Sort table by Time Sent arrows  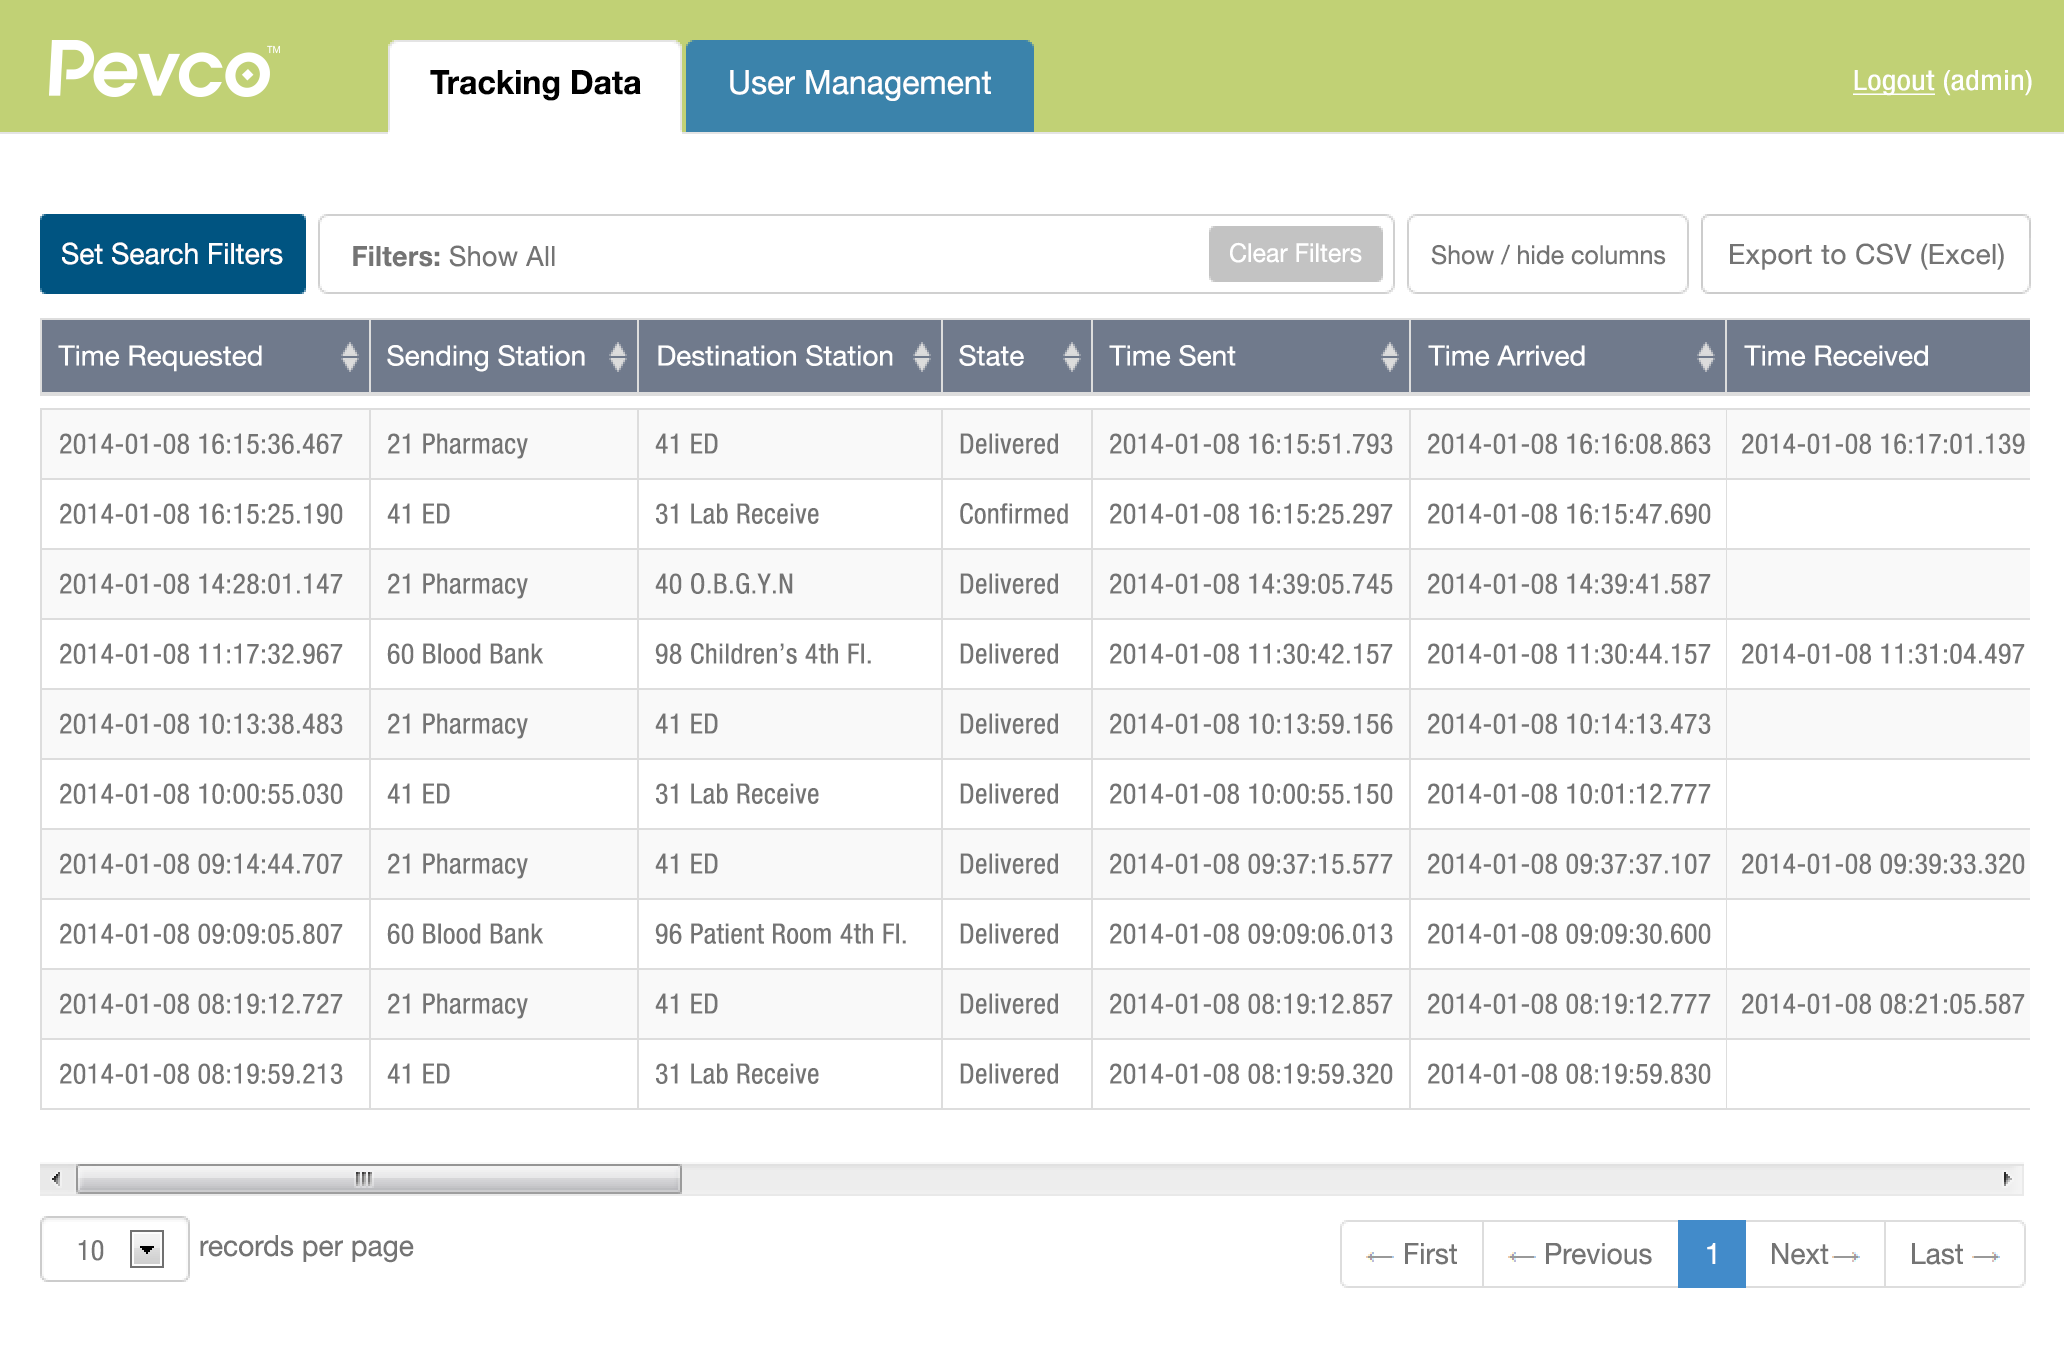coord(1389,356)
